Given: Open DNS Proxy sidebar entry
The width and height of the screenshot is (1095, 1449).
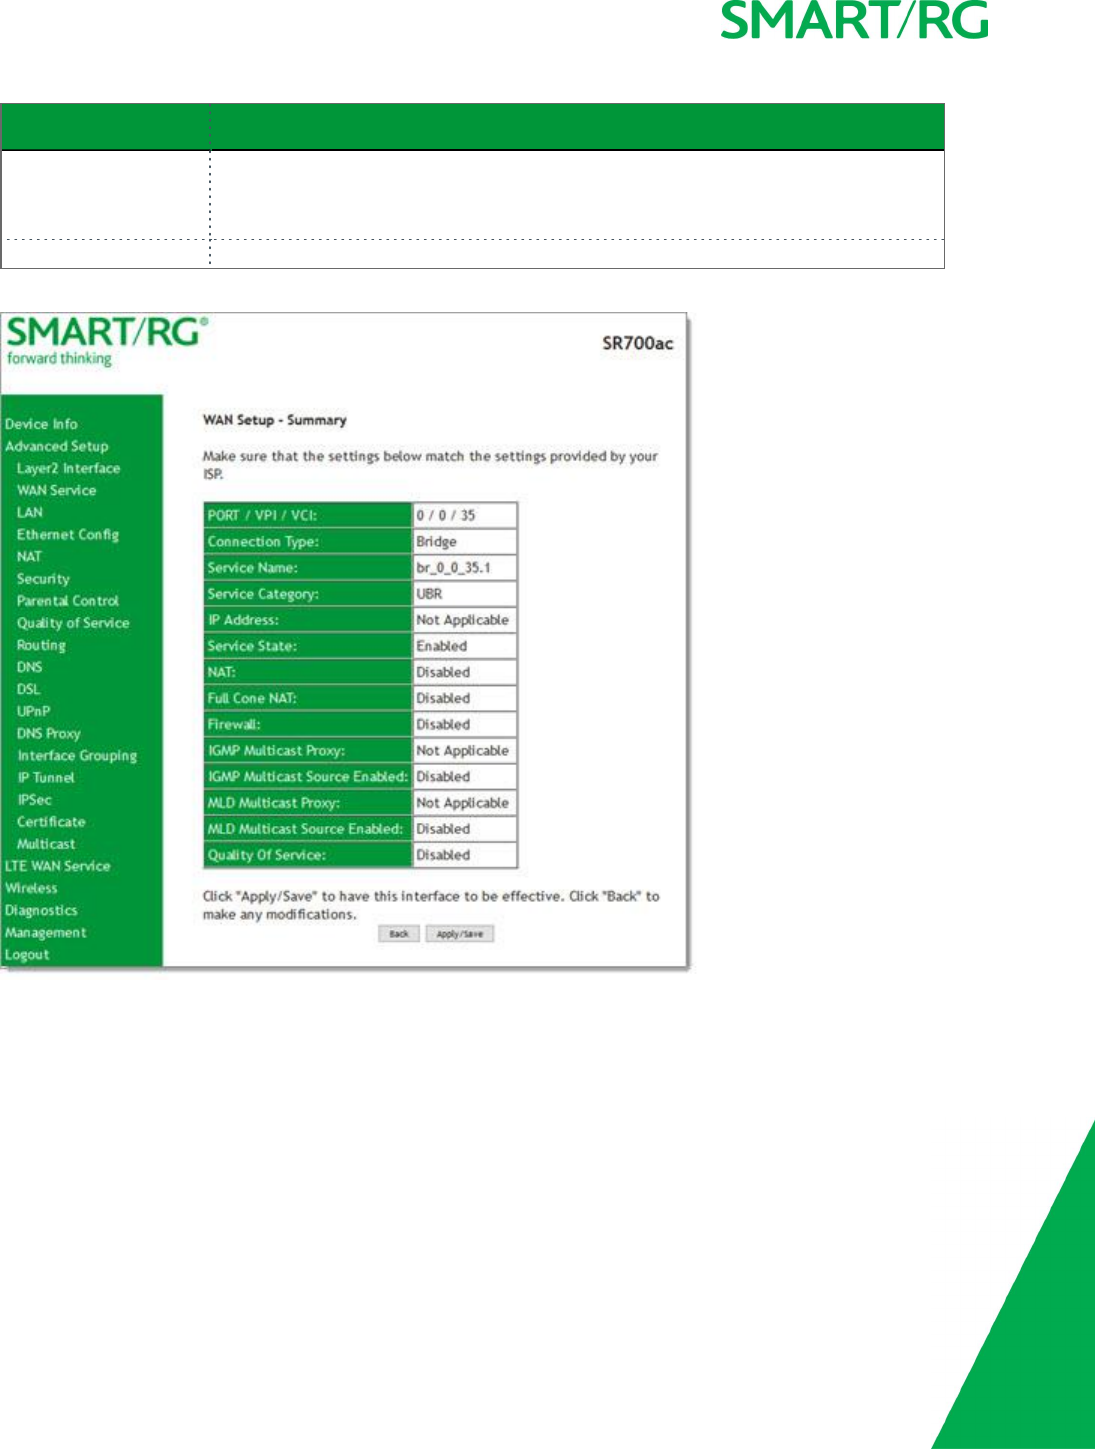Looking at the screenshot, I should 48,733.
